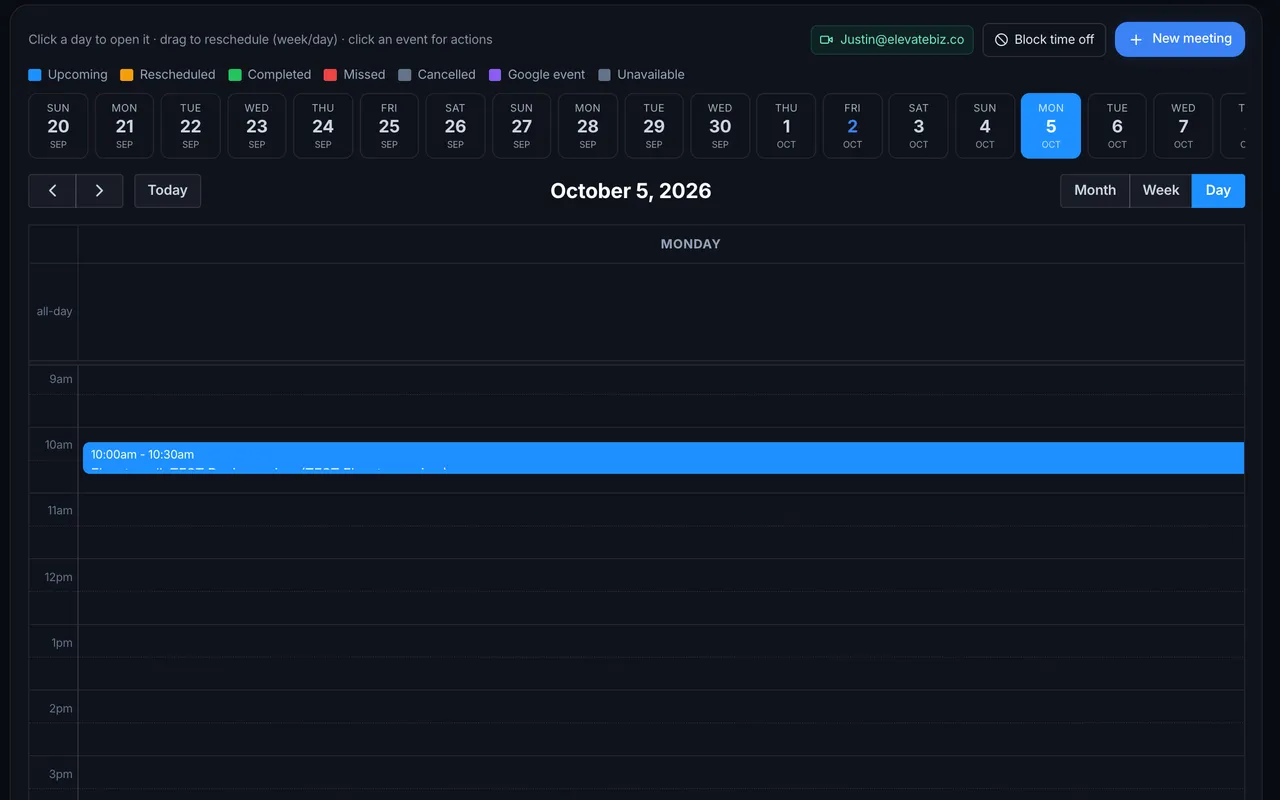Click the blocked circle icon in Block time off

[x=1001, y=40]
